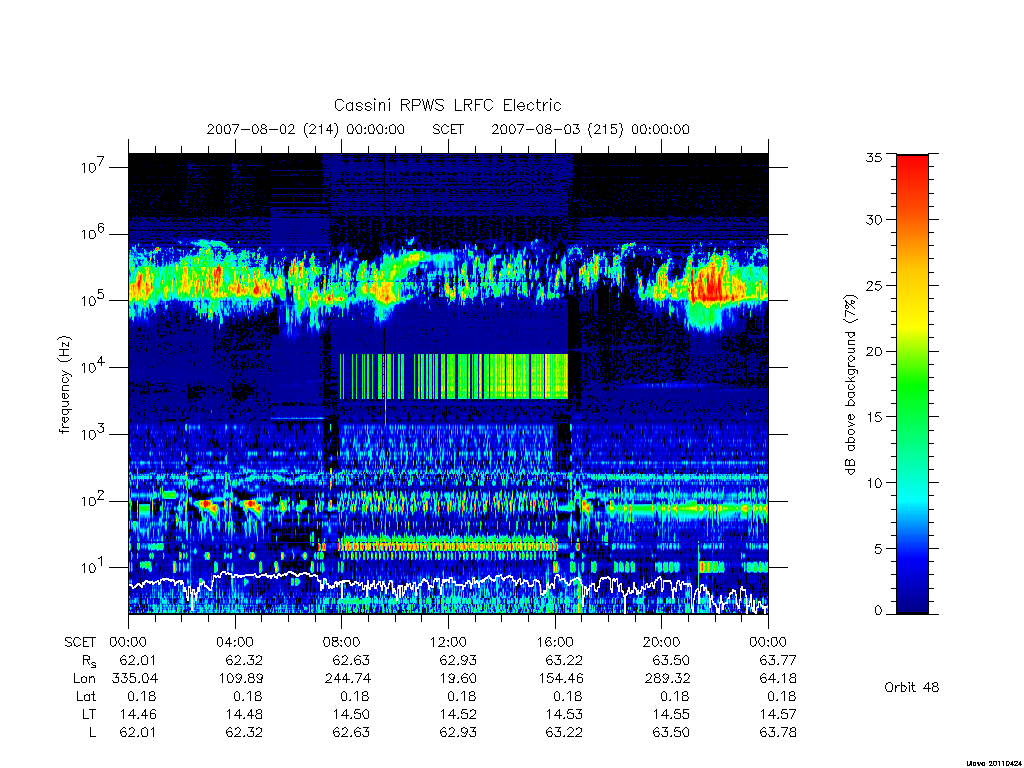
Task: Click the 10^1 frequency axis label
Action: [x=94, y=567]
